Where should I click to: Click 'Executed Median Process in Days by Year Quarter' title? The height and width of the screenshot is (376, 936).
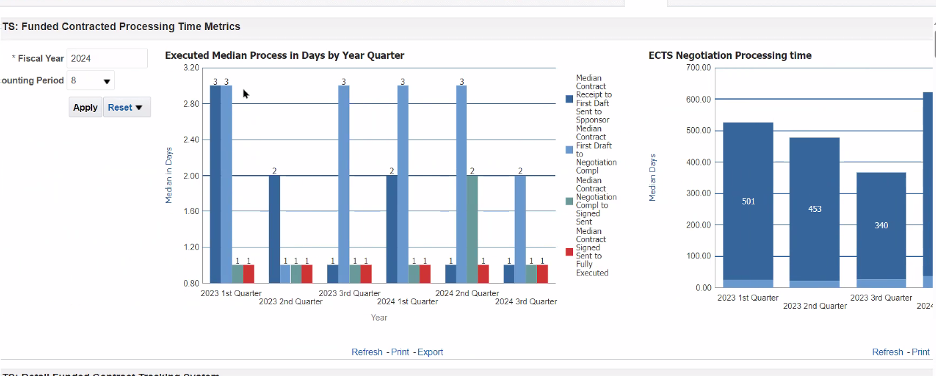pyautogui.click(x=285, y=56)
